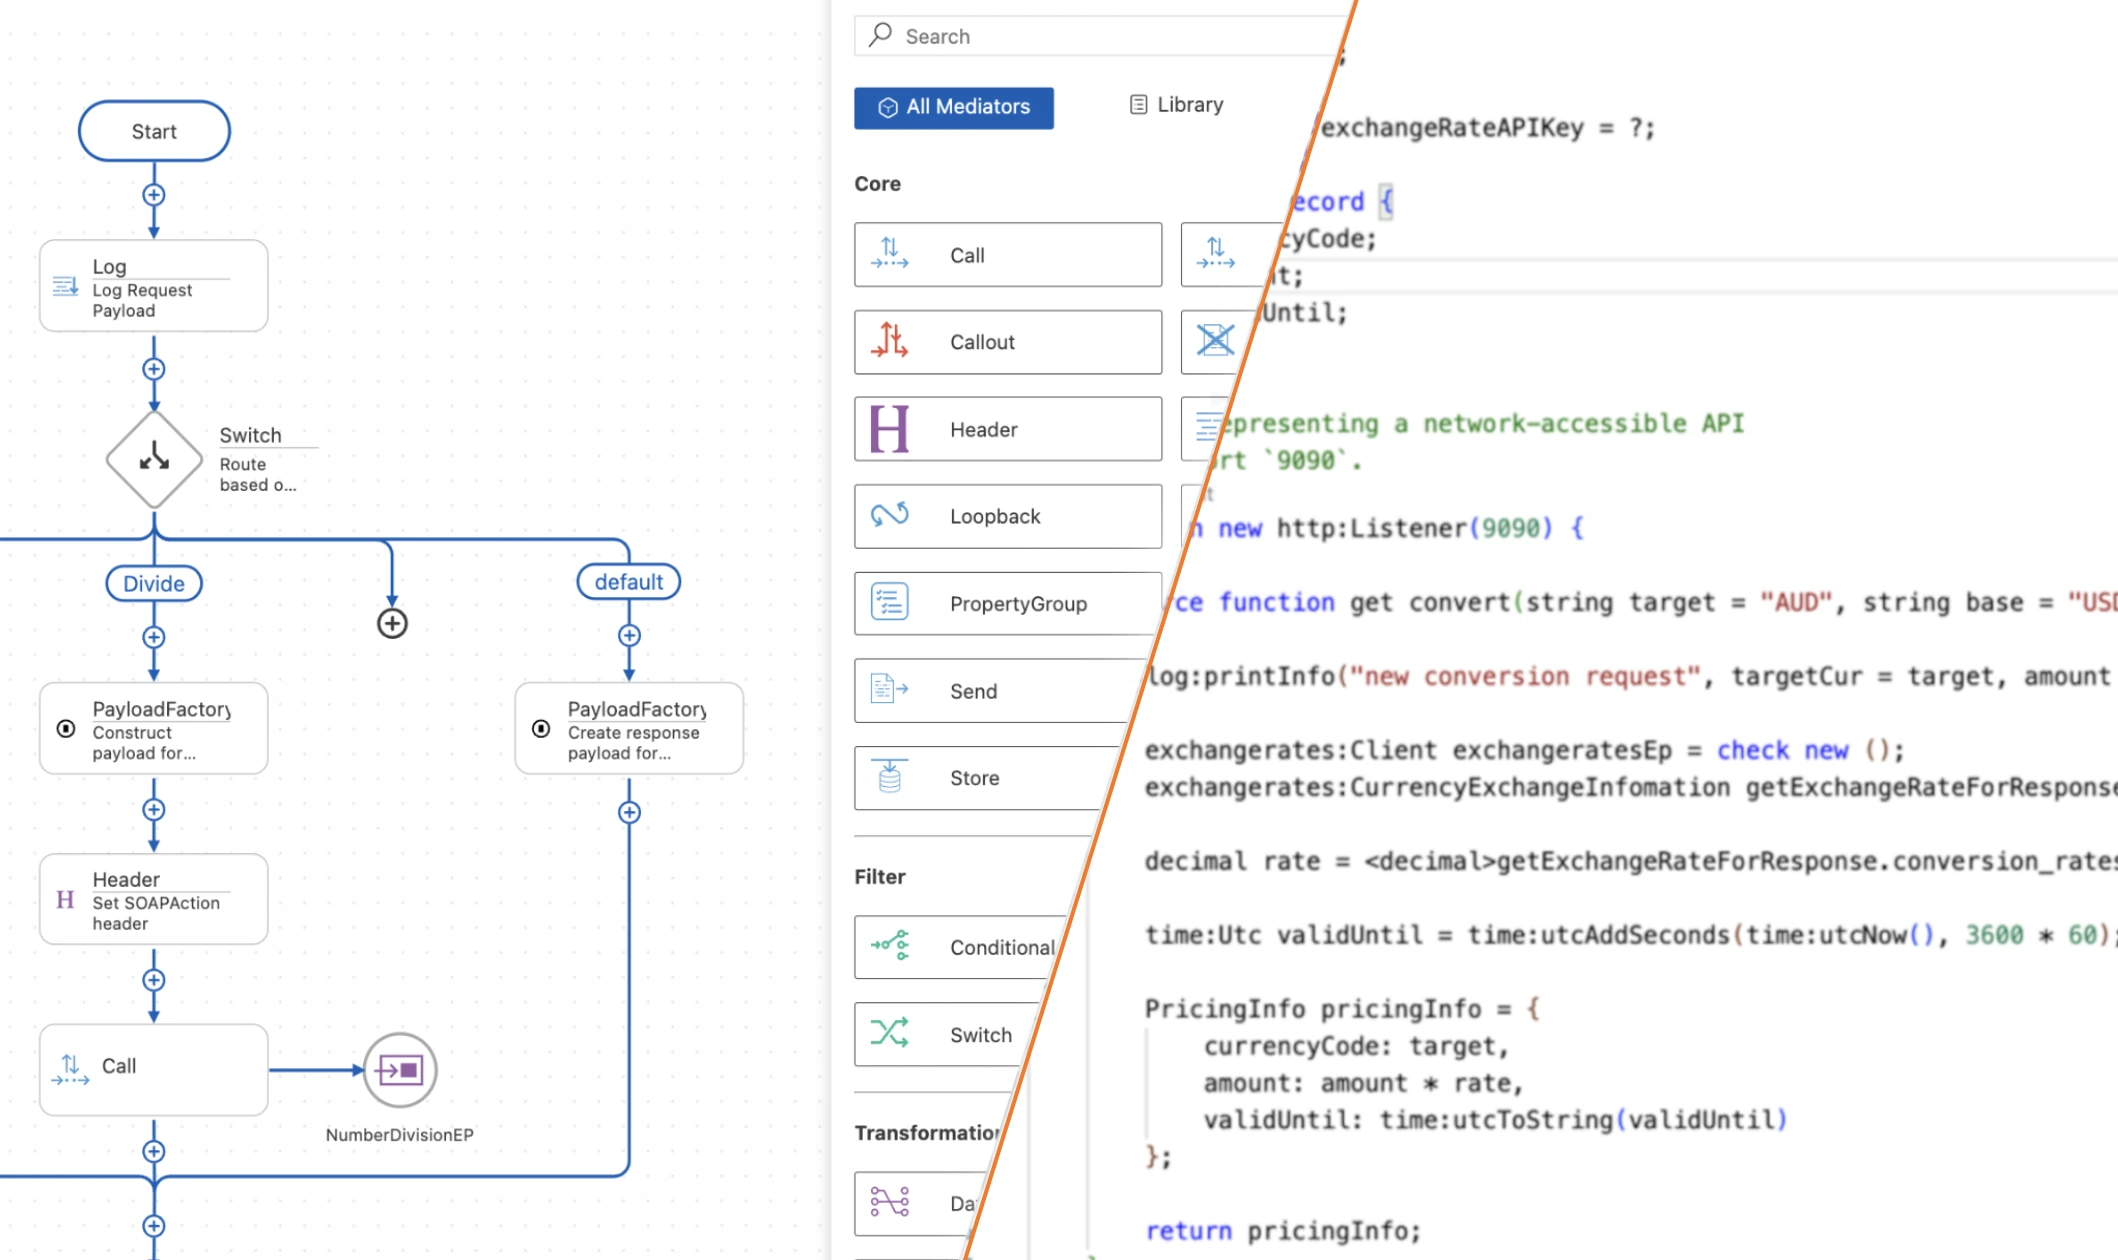Click 'PricingInfo pricingInfo = {' line
This screenshot has width=2118, height=1260.
[x=1342, y=1009]
